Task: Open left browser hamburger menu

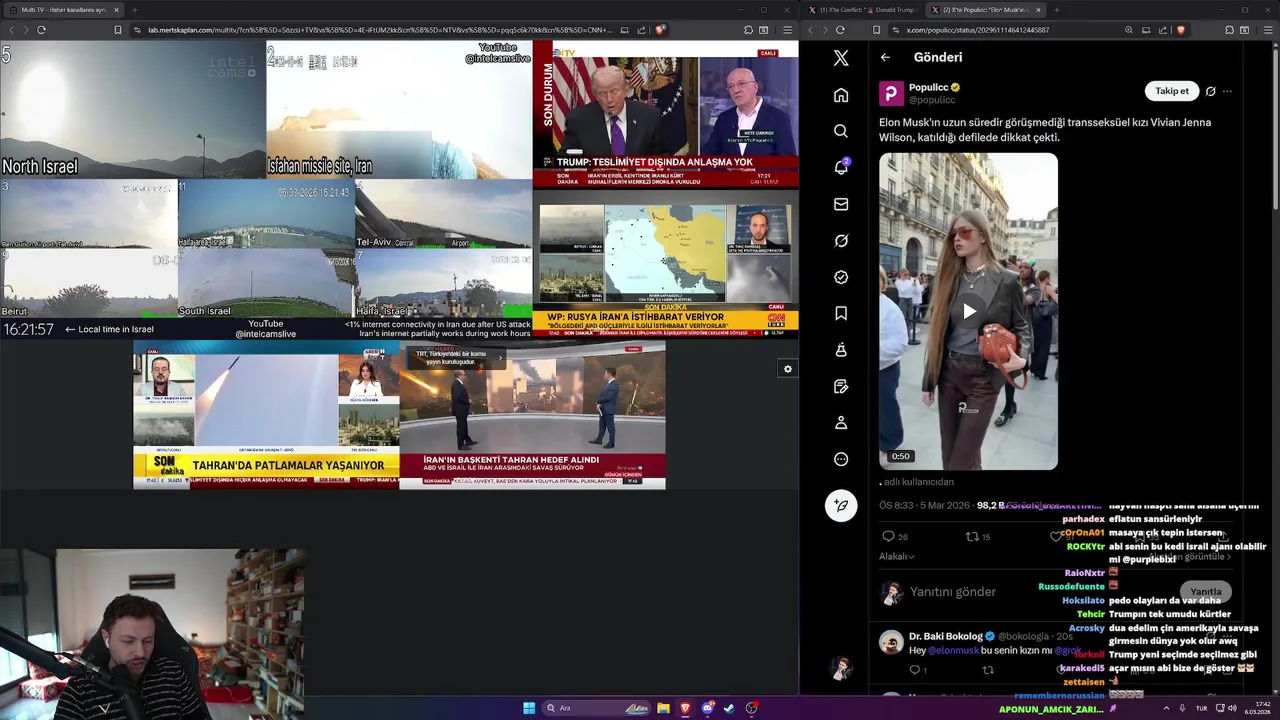Action: (787, 30)
